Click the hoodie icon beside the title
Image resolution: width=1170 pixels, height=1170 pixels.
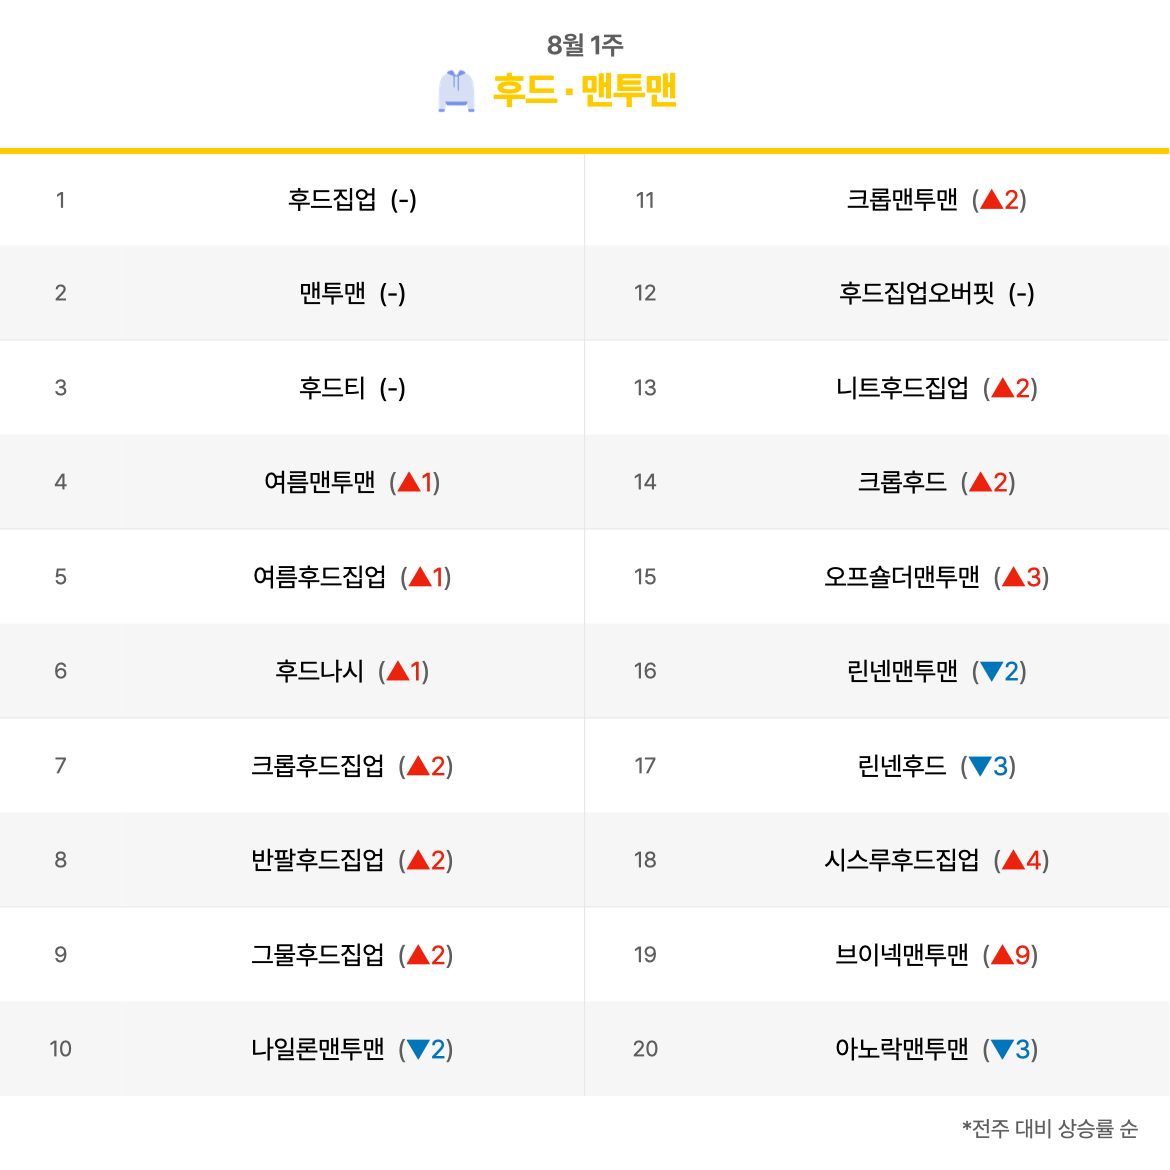click(x=456, y=91)
